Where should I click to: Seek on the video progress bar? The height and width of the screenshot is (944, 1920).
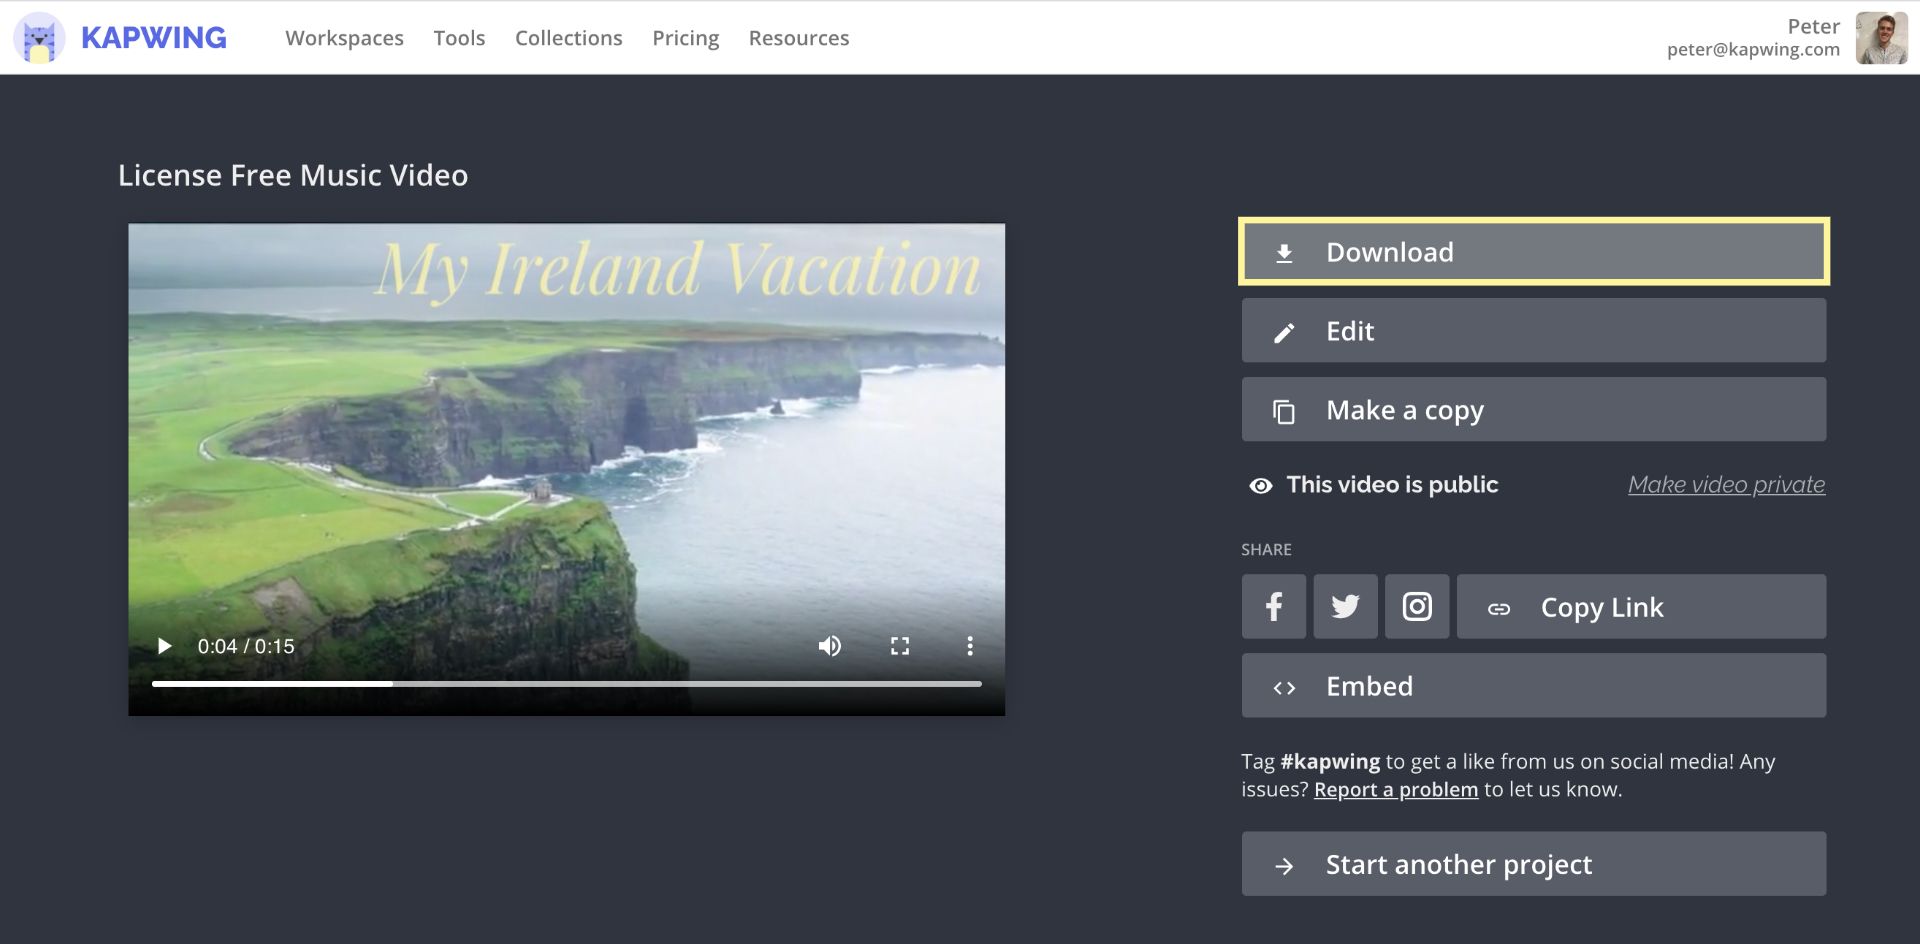(x=566, y=684)
